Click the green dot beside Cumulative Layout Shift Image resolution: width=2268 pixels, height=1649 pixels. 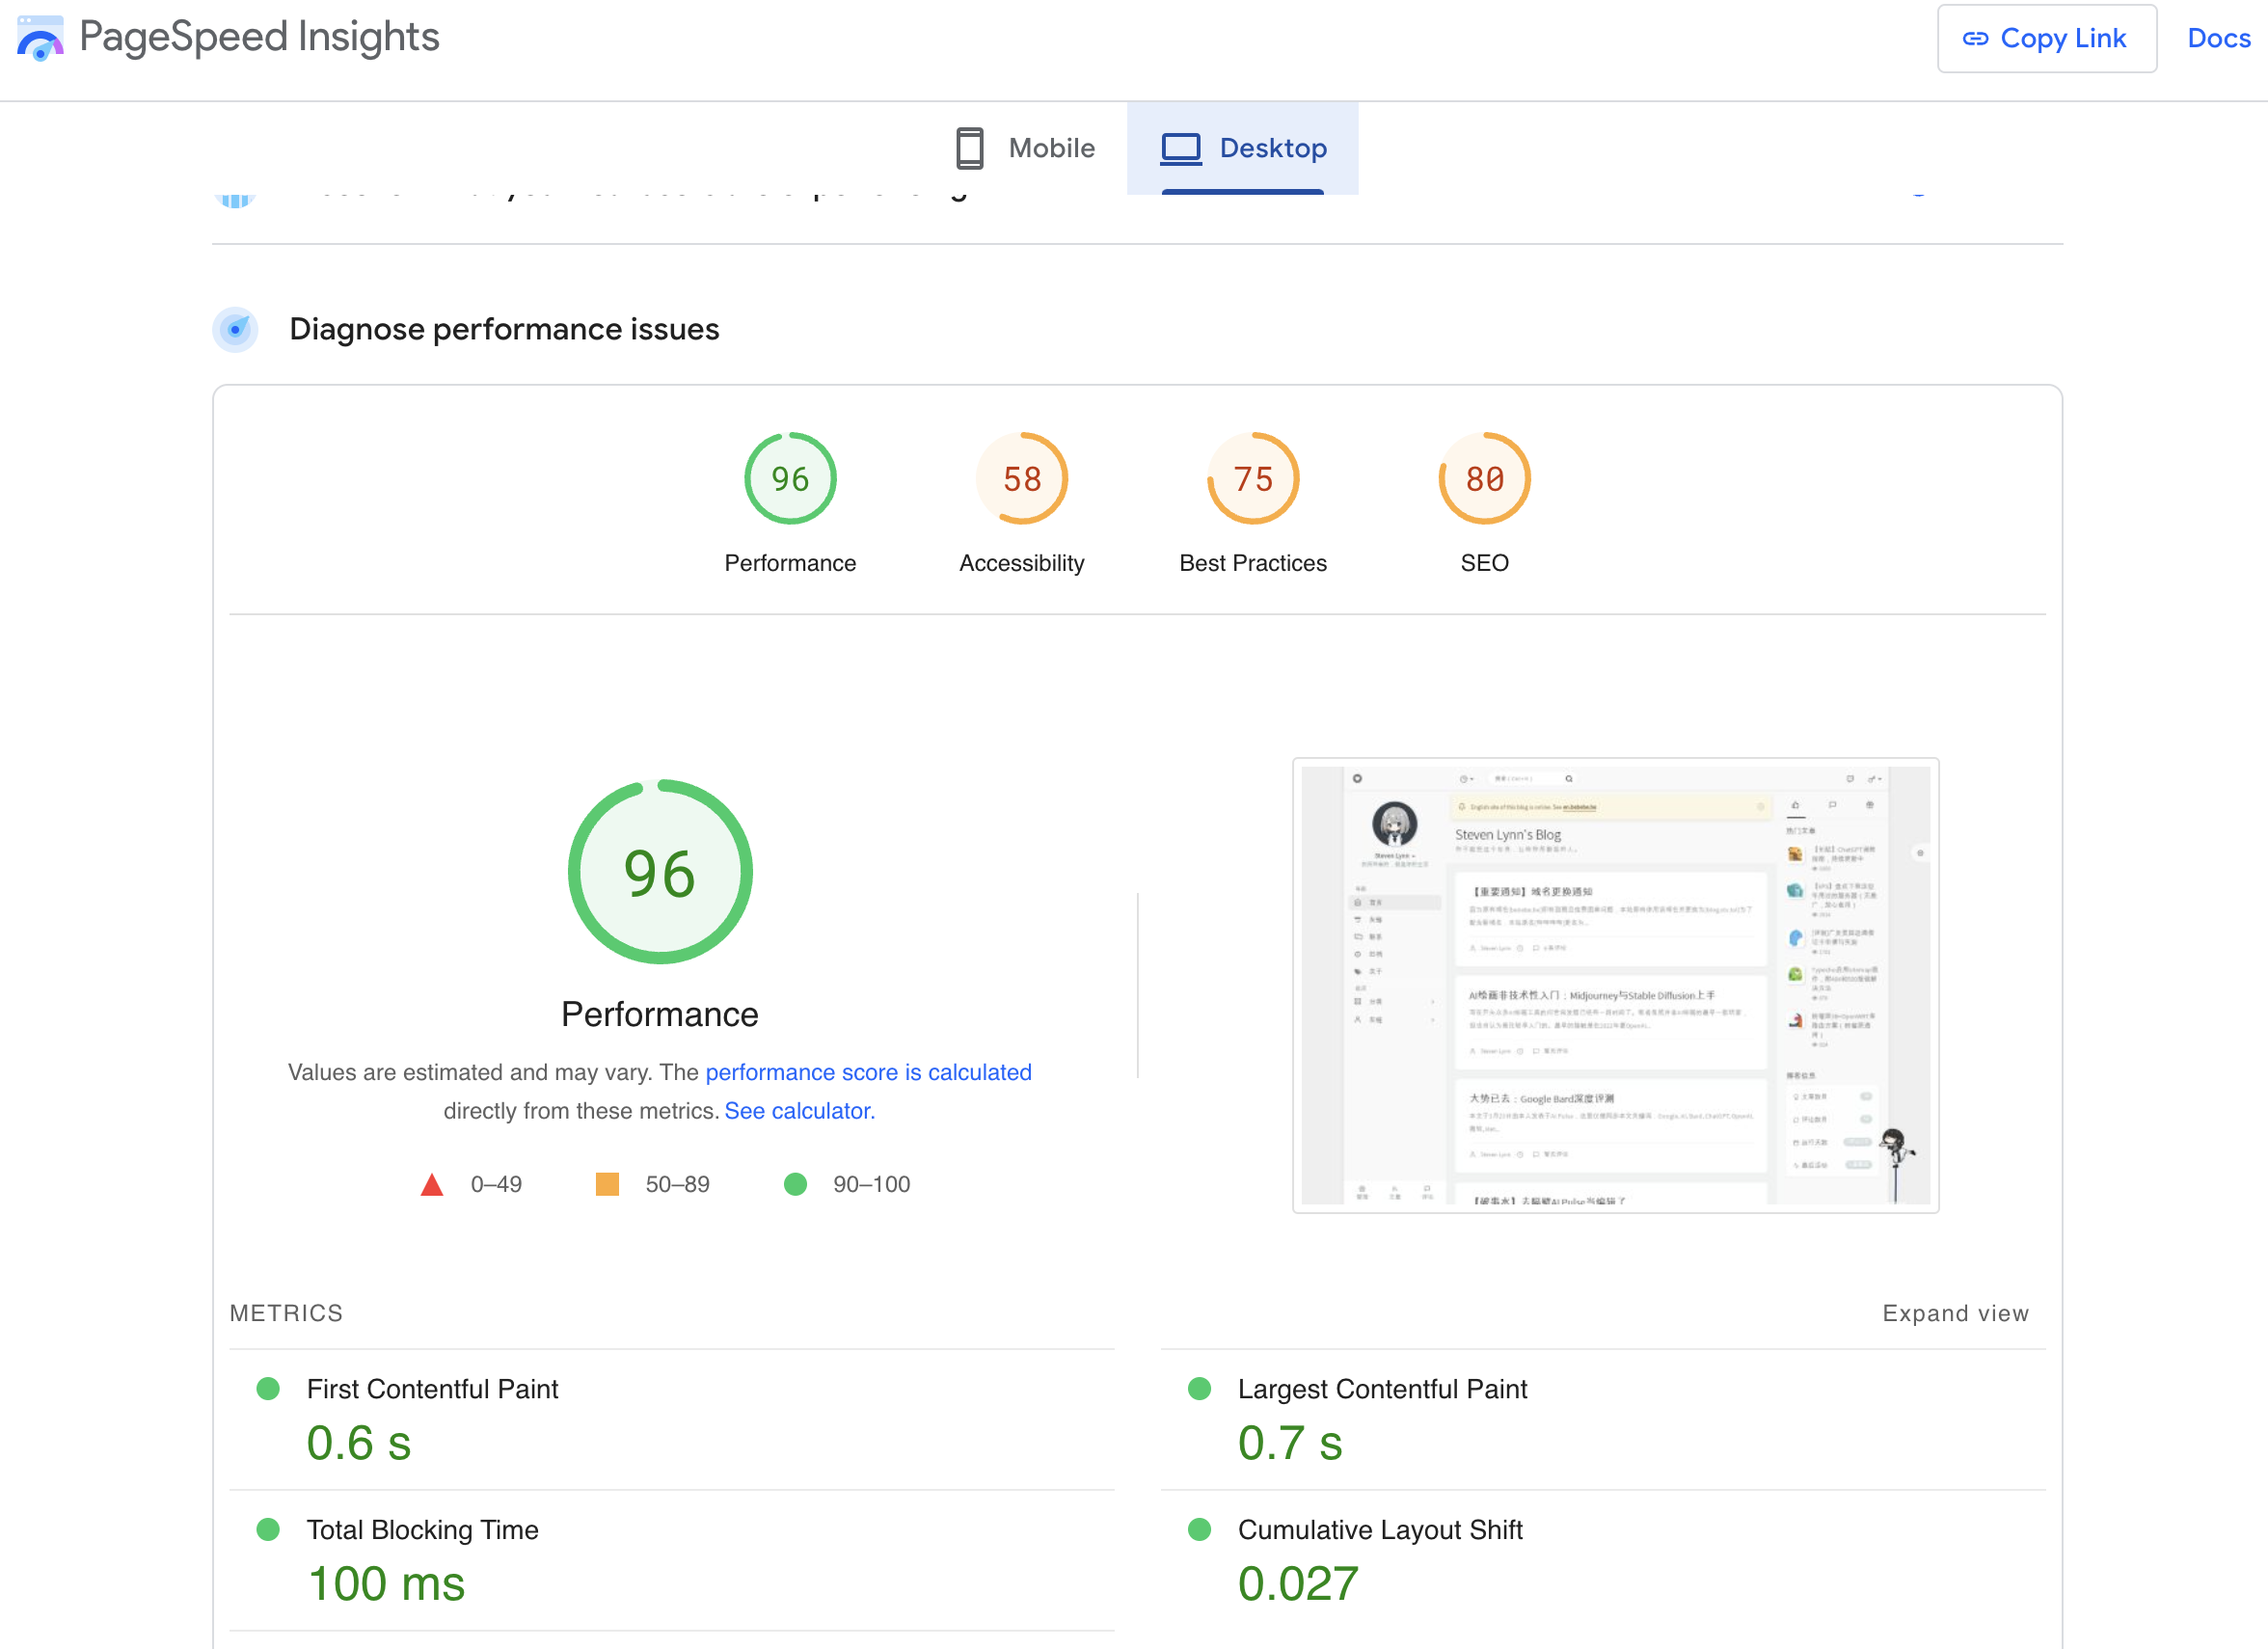click(1199, 1529)
